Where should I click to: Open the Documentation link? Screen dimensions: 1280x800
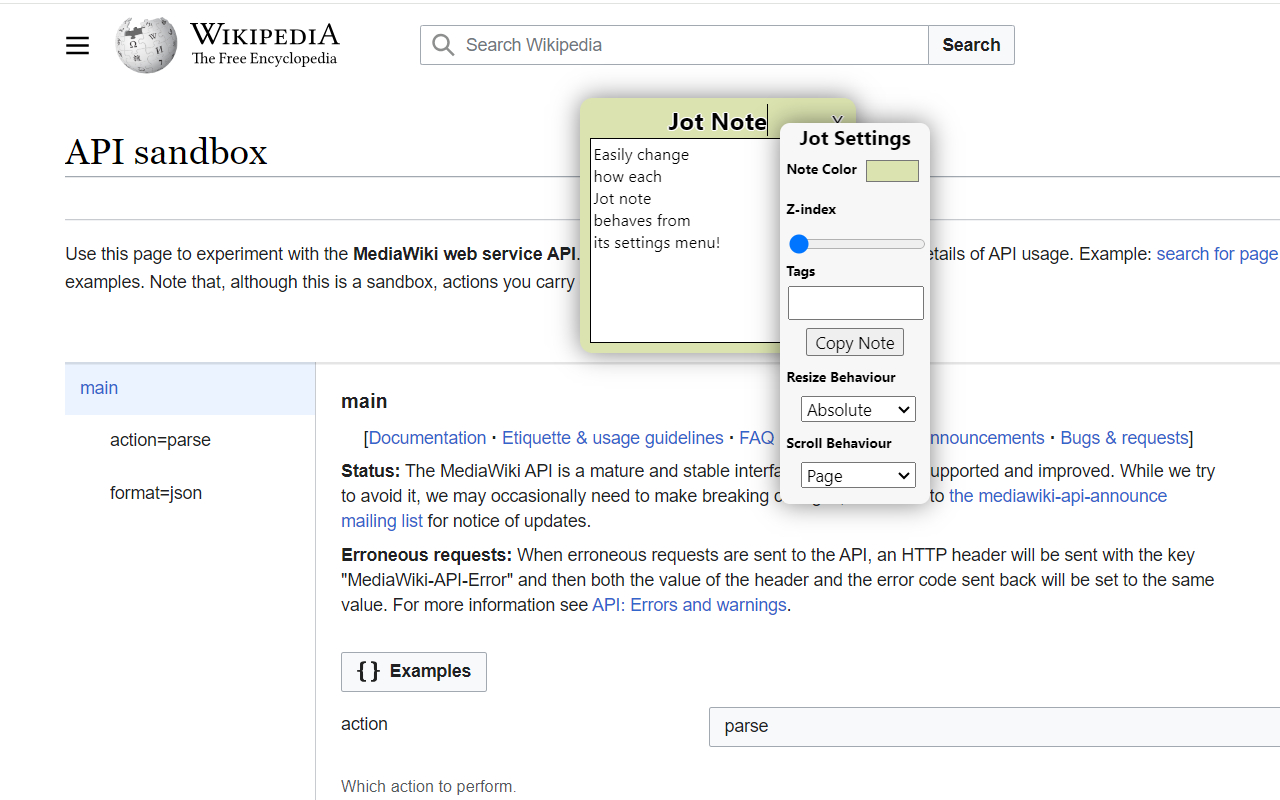(427, 437)
